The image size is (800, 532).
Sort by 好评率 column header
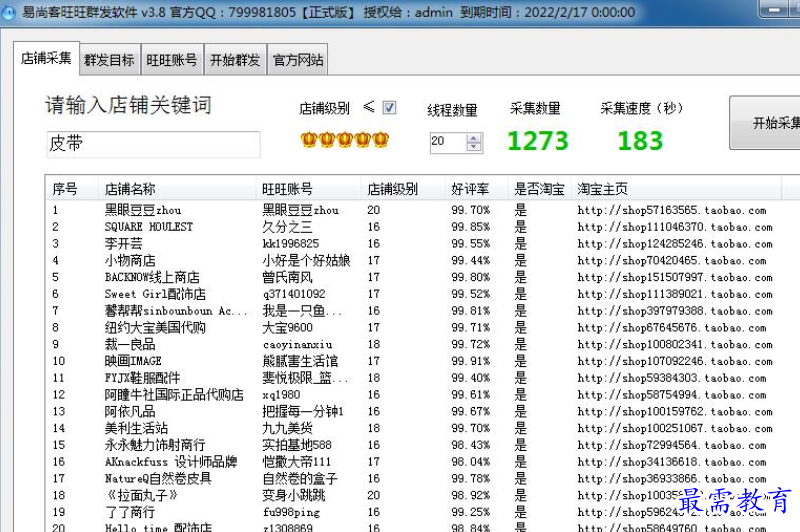click(x=476, y=189)
